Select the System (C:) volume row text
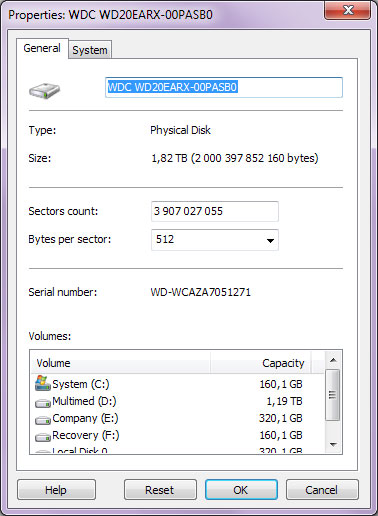The image size is (378, 516). tap(81, 384)
